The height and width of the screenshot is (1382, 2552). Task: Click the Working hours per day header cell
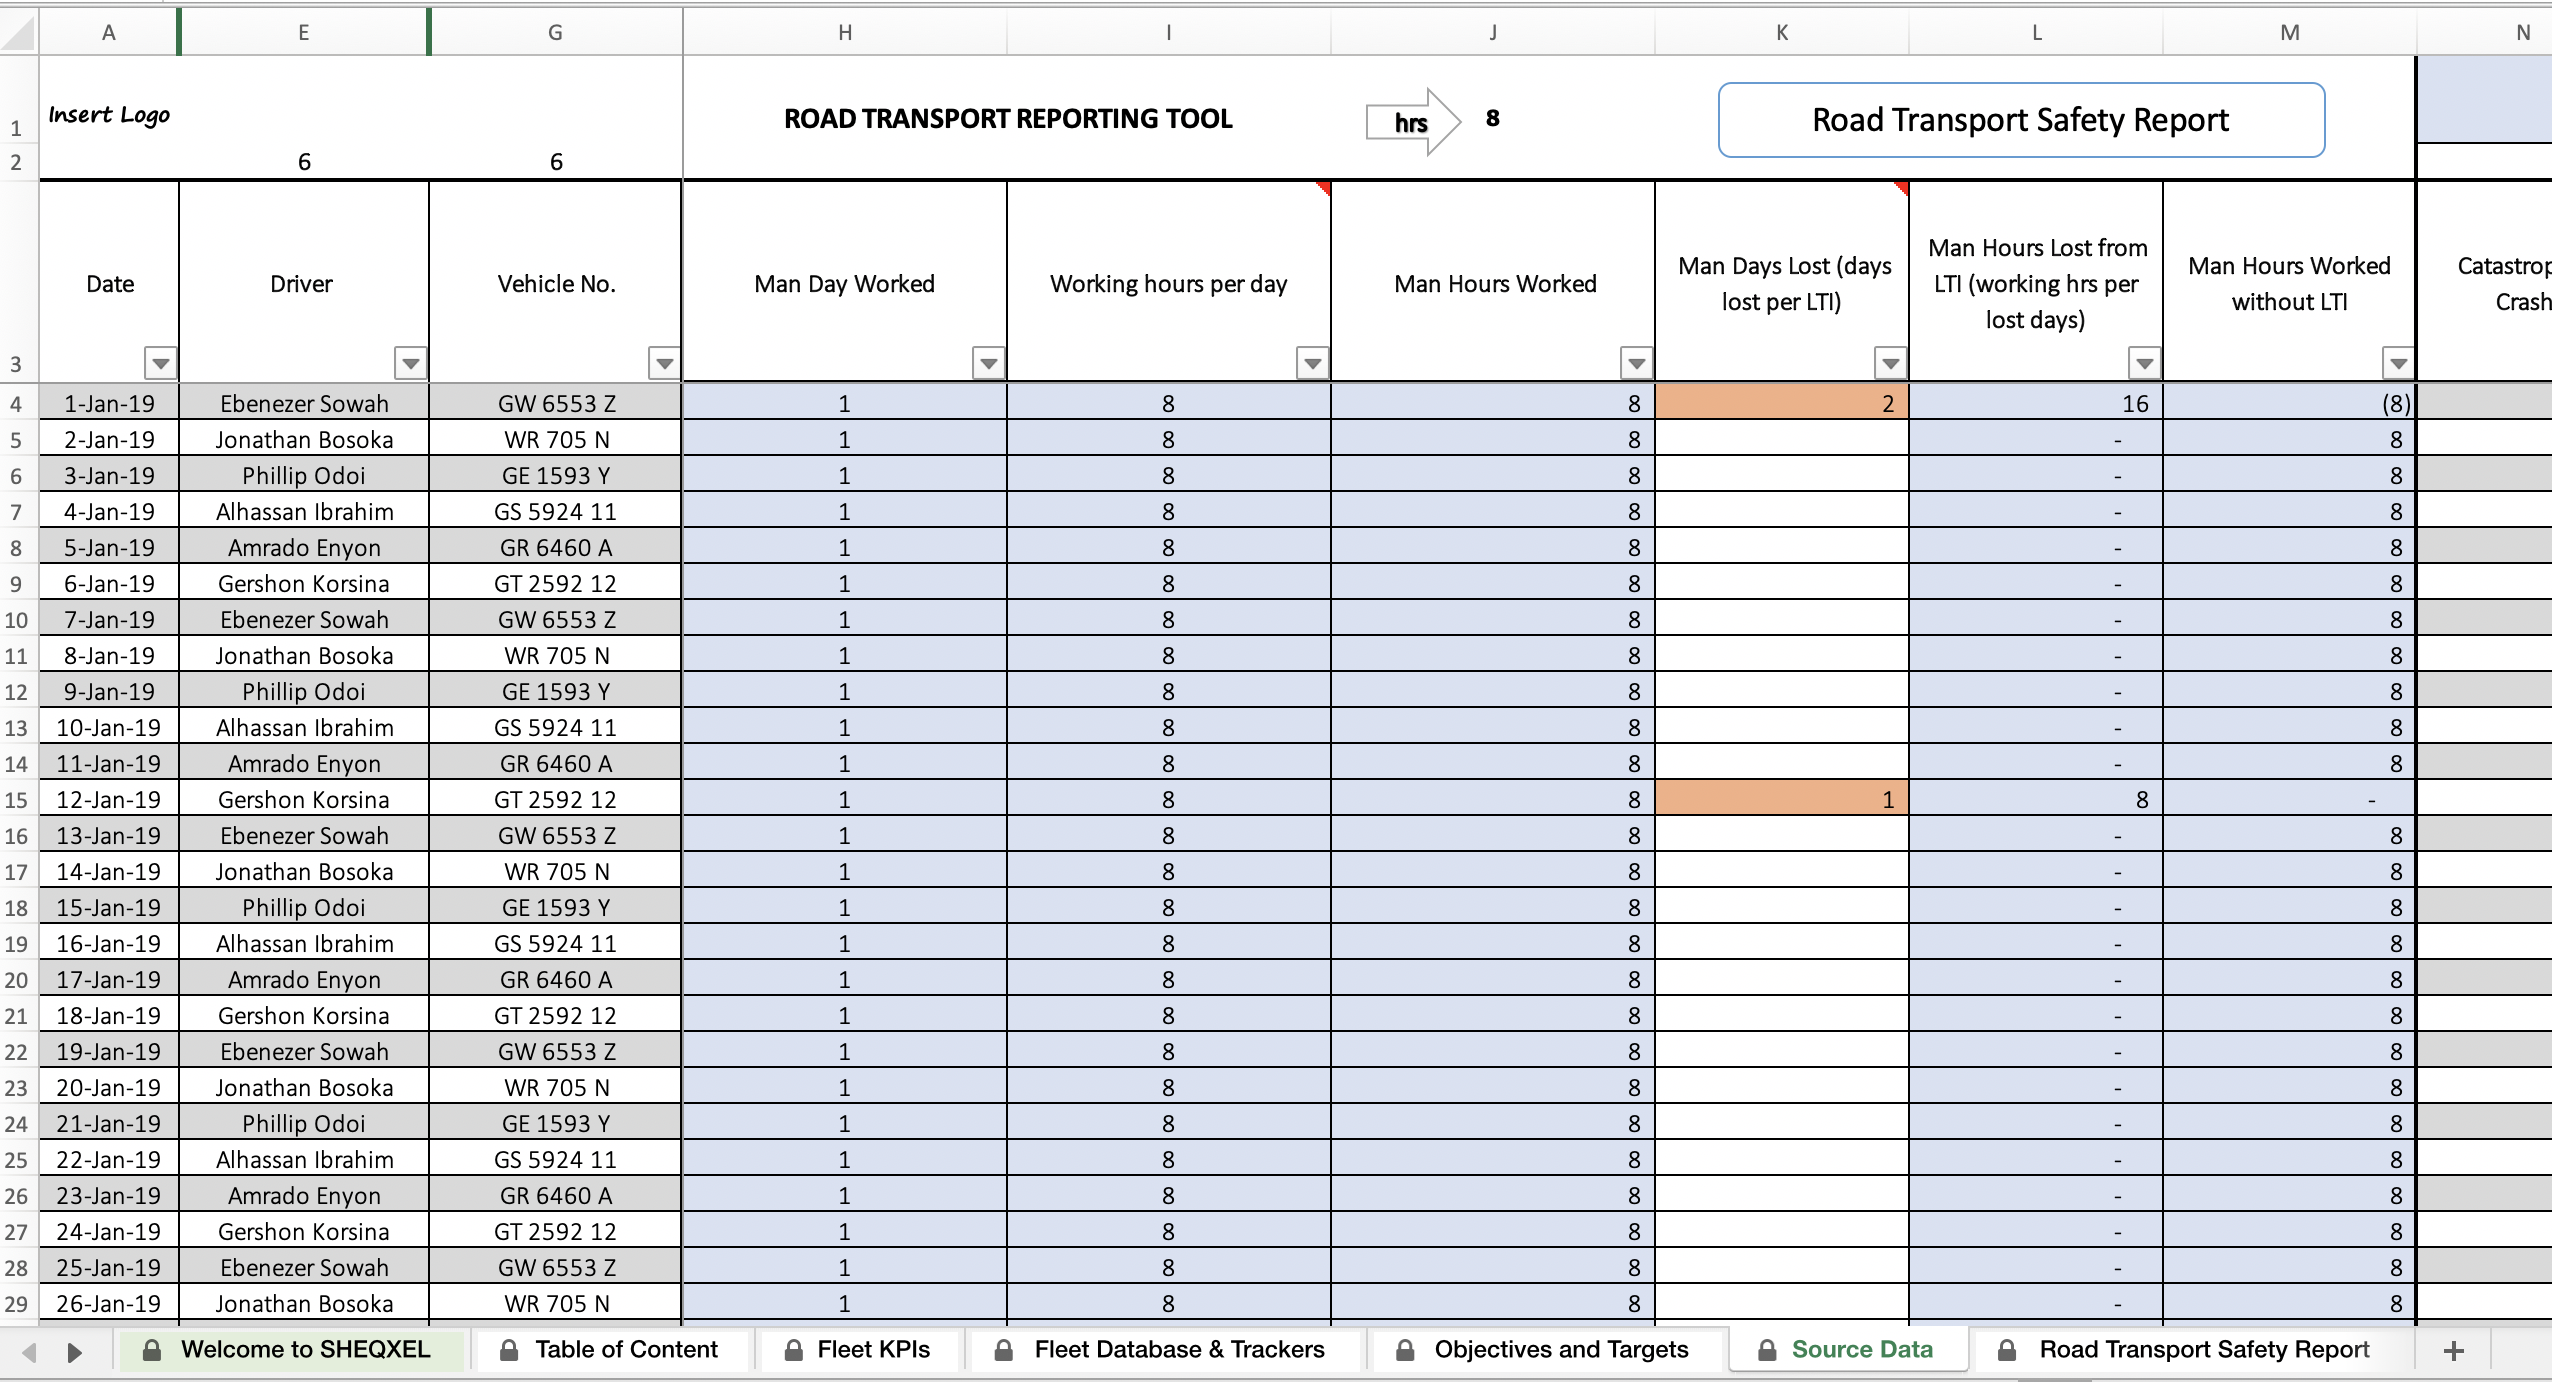(1169, 282)
